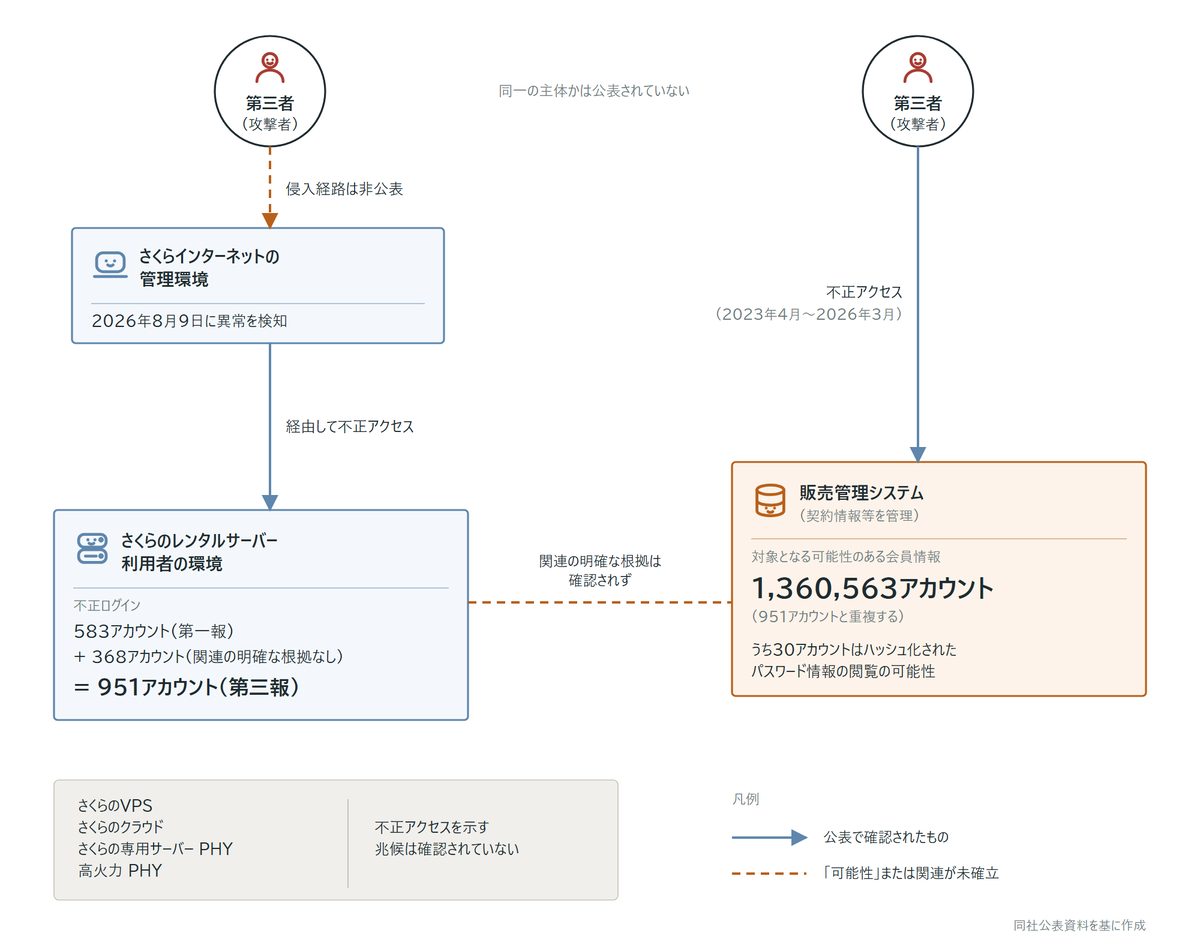Click the database icon beside 販売管理システム

pyautogui.click(x=769, y=500)
